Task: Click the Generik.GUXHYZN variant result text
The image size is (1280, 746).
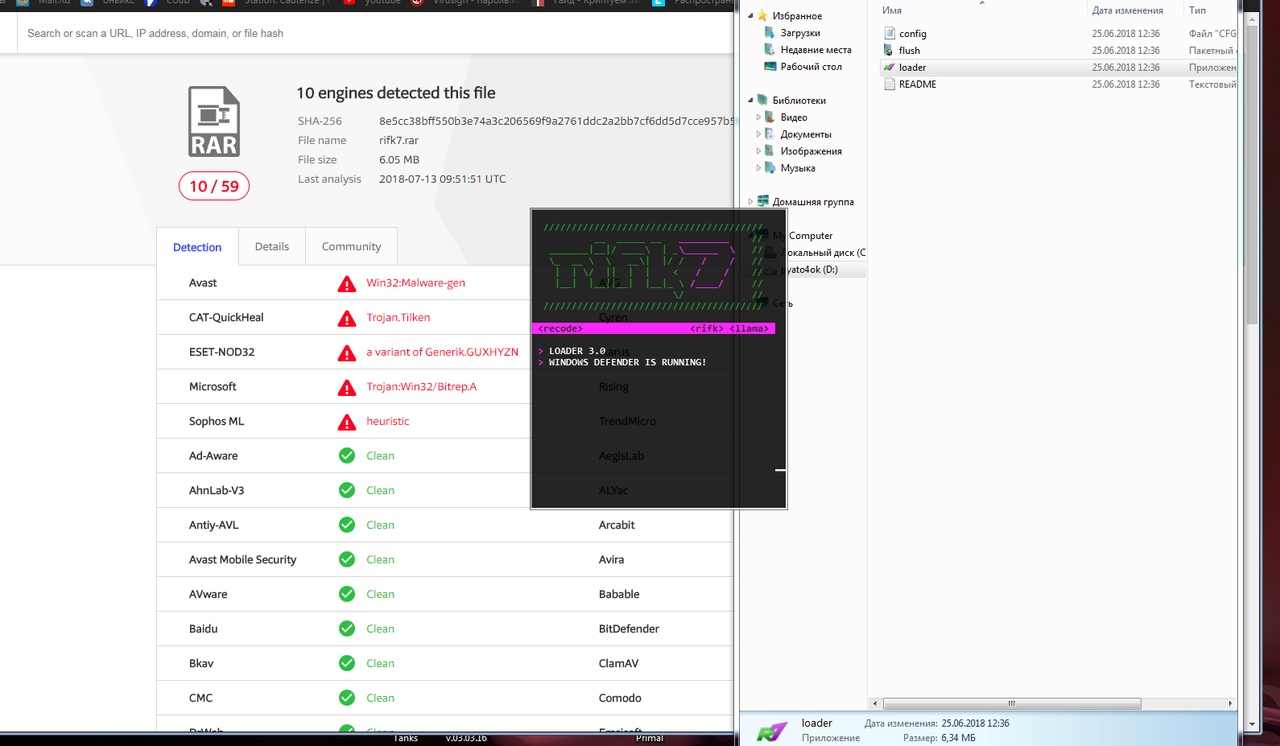Action: tap(442, 352)
